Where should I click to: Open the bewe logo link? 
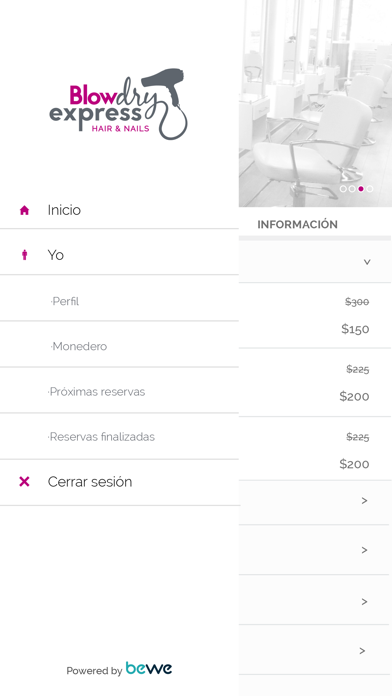click(x=149, y=668)
